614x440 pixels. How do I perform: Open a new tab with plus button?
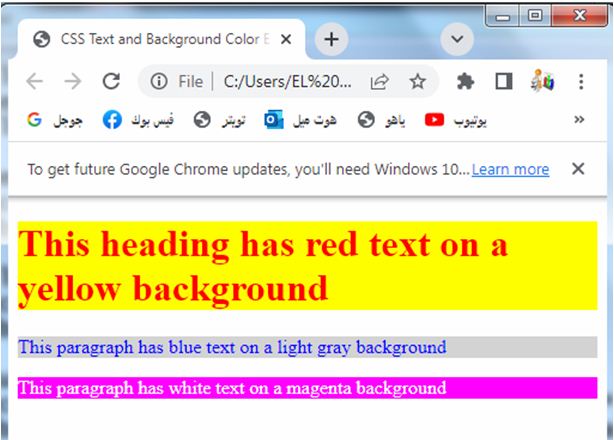(331, 39)
